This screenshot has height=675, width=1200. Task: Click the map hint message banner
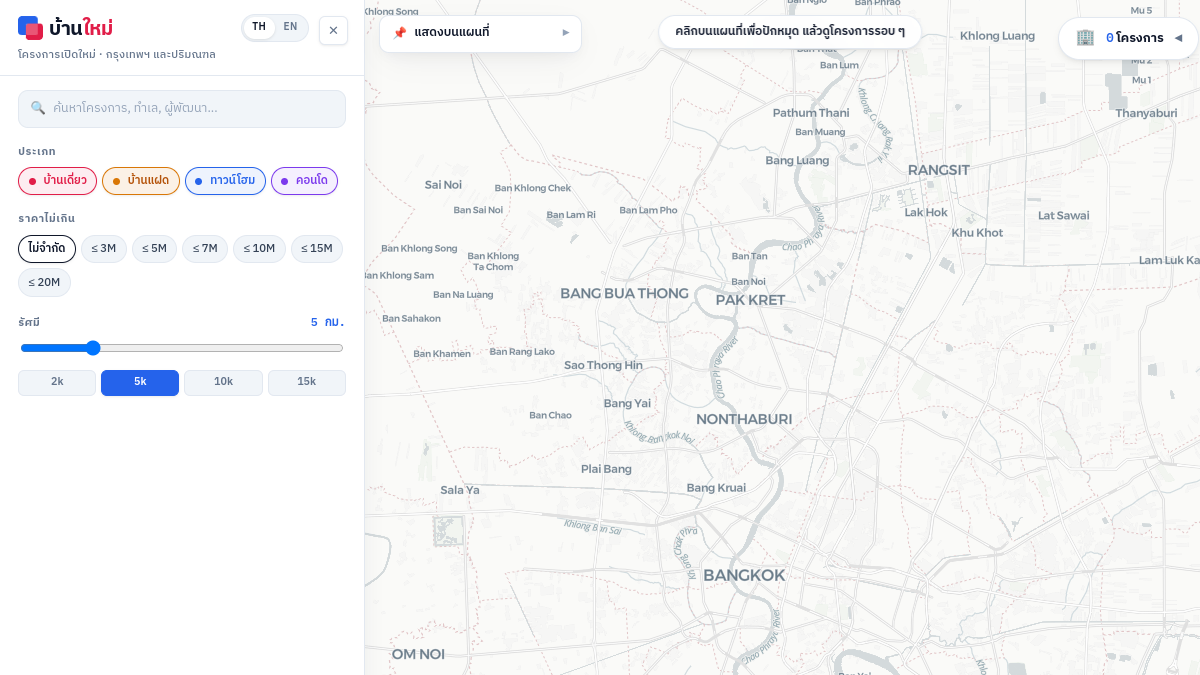coord(790,32)
